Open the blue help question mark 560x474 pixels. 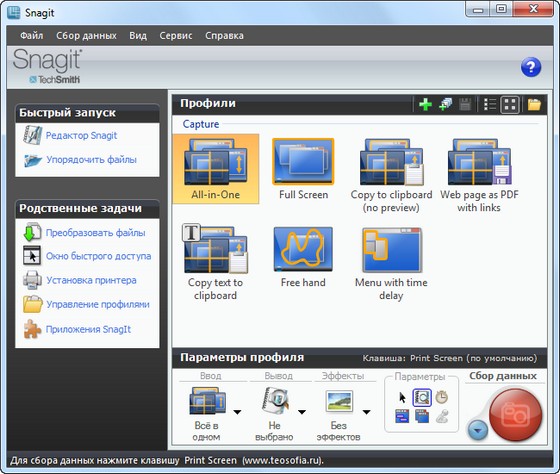[x=531, y=67]
